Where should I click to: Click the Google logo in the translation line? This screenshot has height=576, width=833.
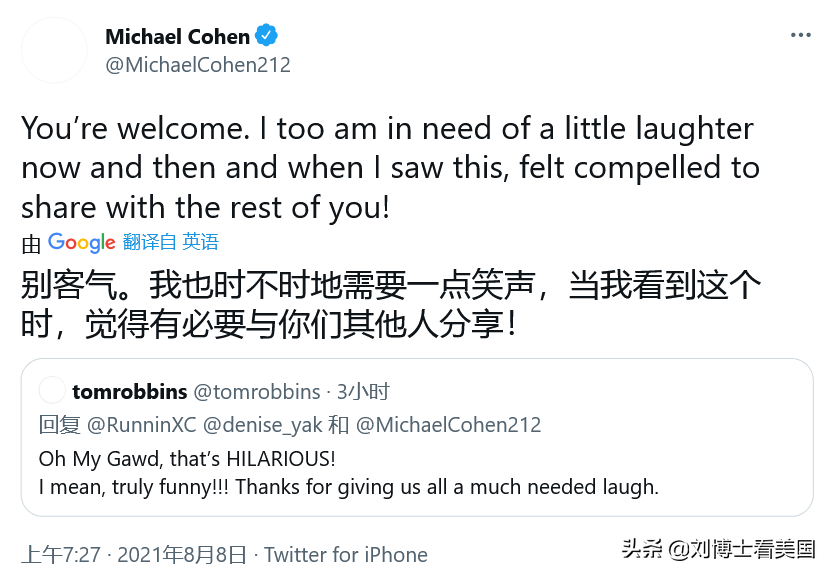coord(80,242)
